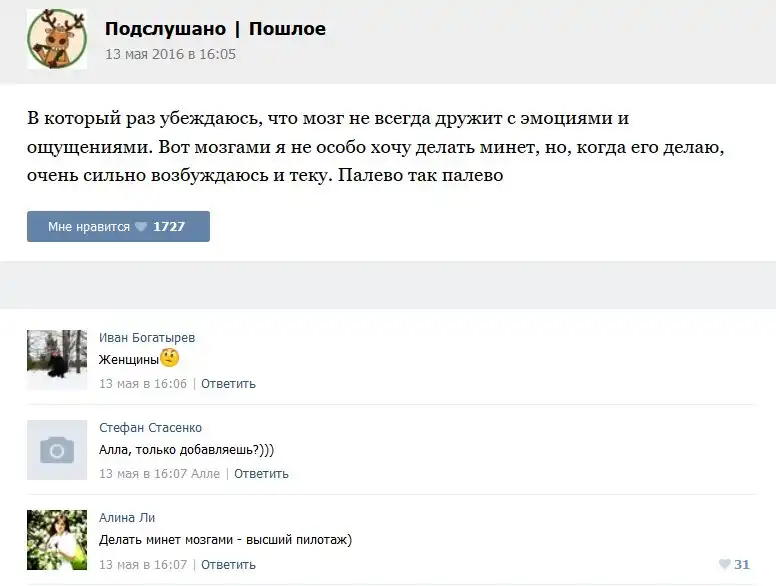Screen dimensions: 776x586
Task: Click the 13 мая в 16:06 timestamp
Action: 143,383
